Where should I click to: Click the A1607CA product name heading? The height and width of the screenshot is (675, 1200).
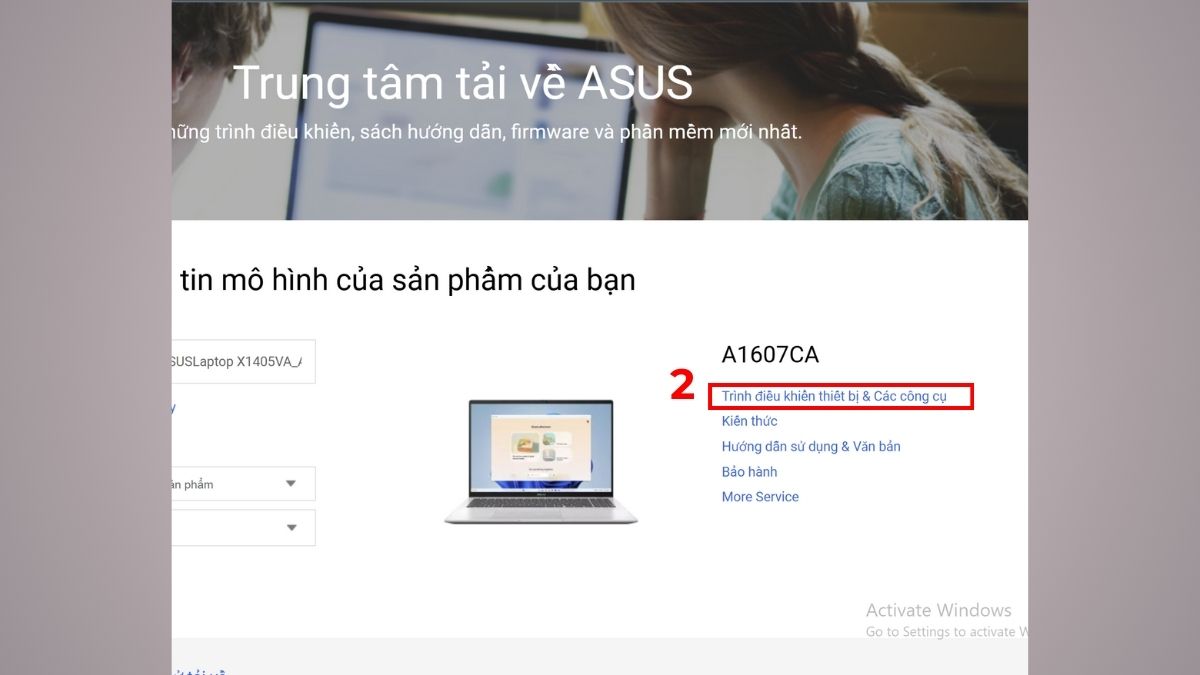click(x=770, y=354)
